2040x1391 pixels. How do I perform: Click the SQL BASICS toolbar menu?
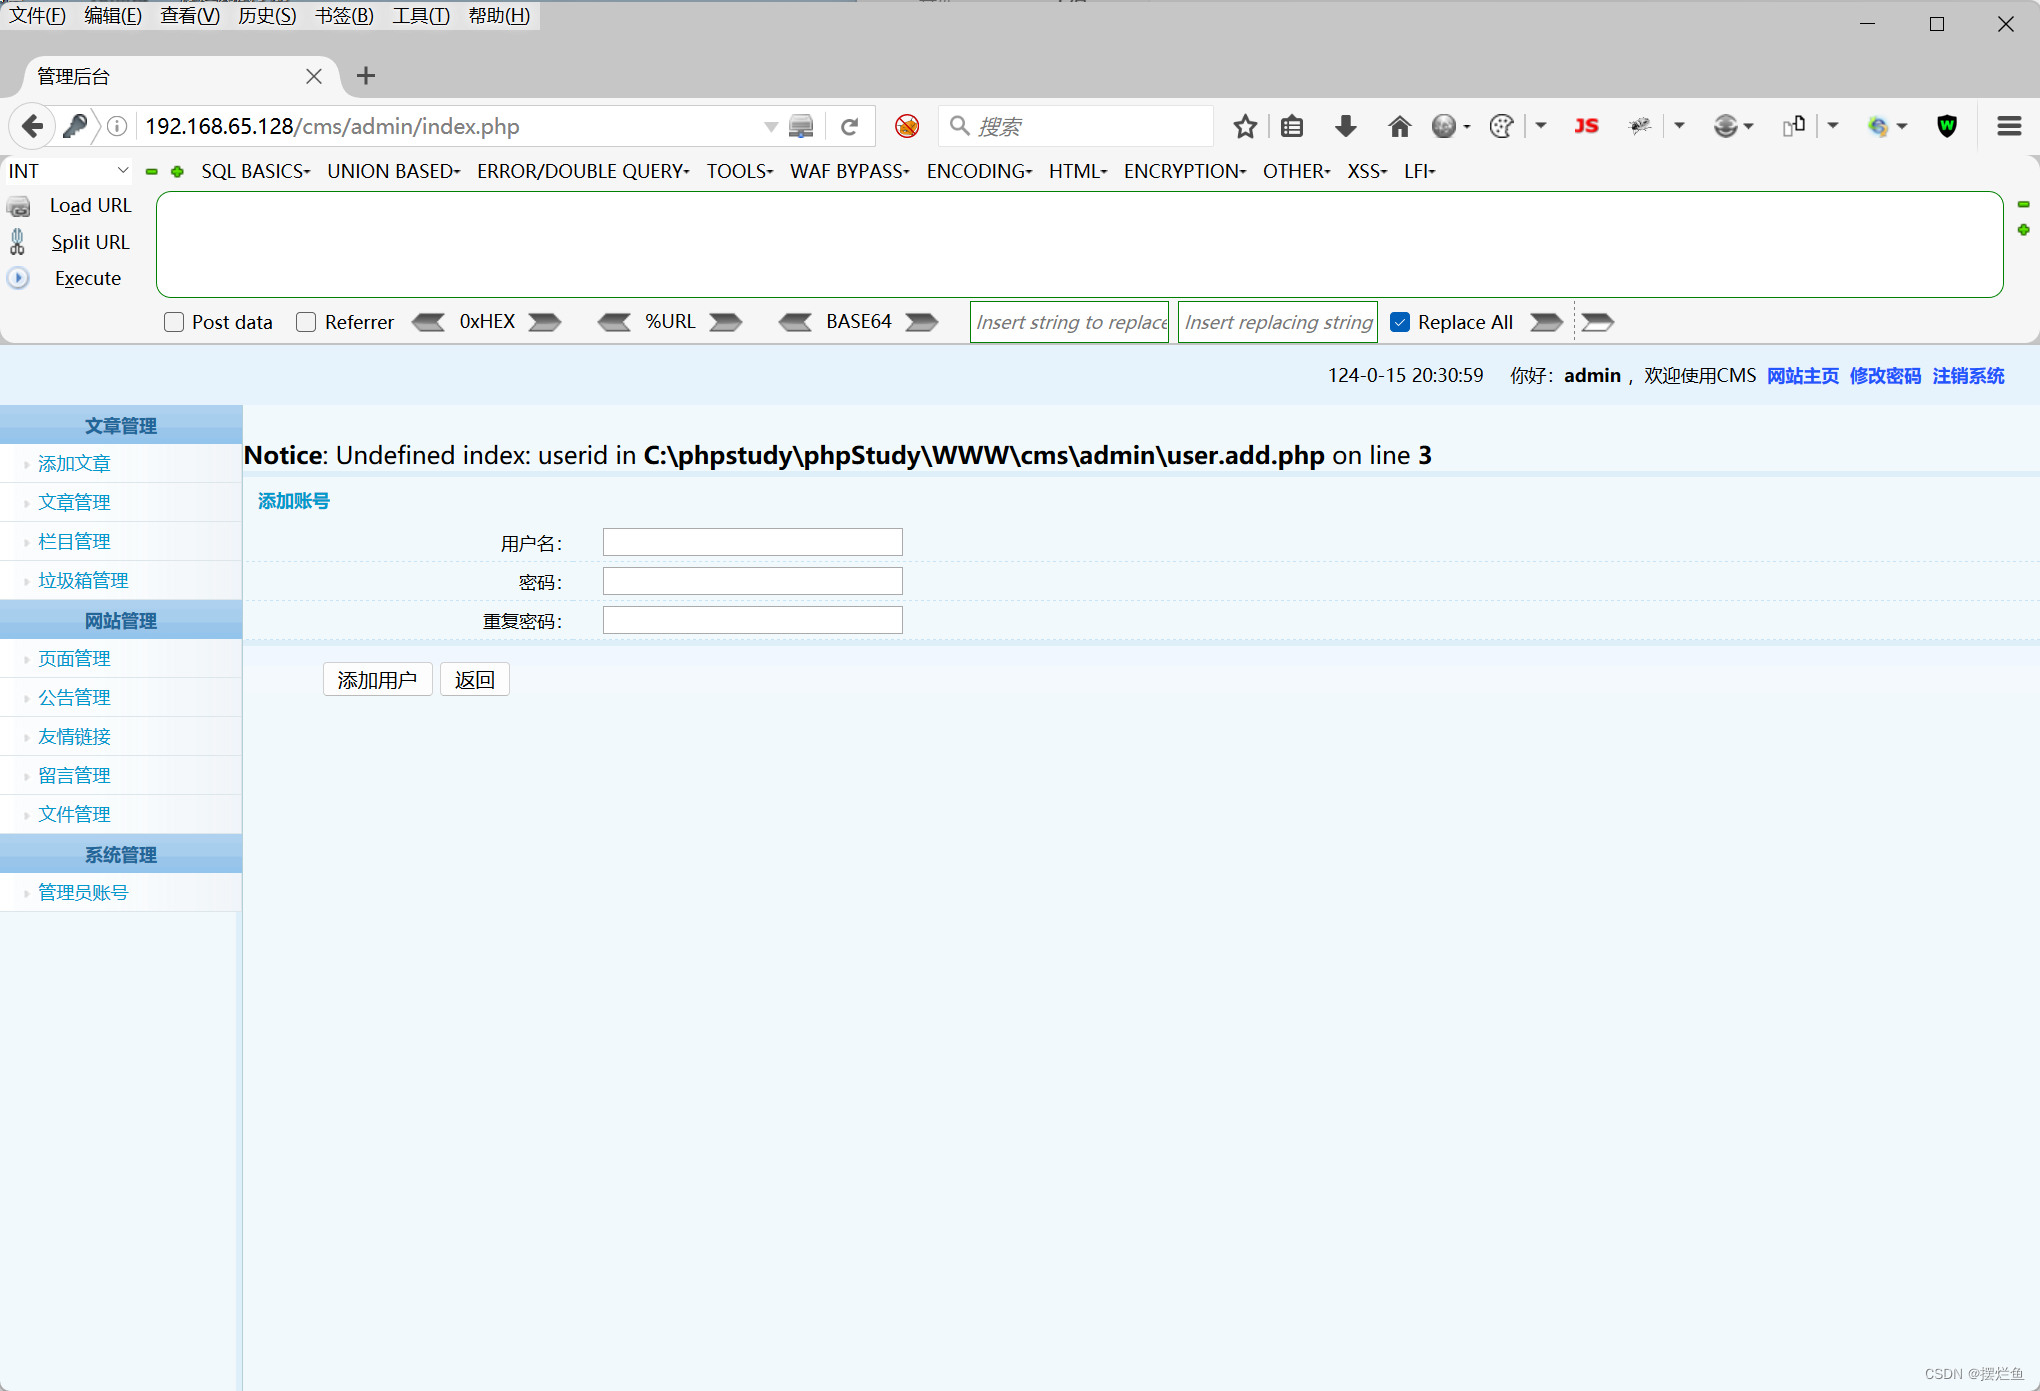pyautogui.click(x=251, y=171)
